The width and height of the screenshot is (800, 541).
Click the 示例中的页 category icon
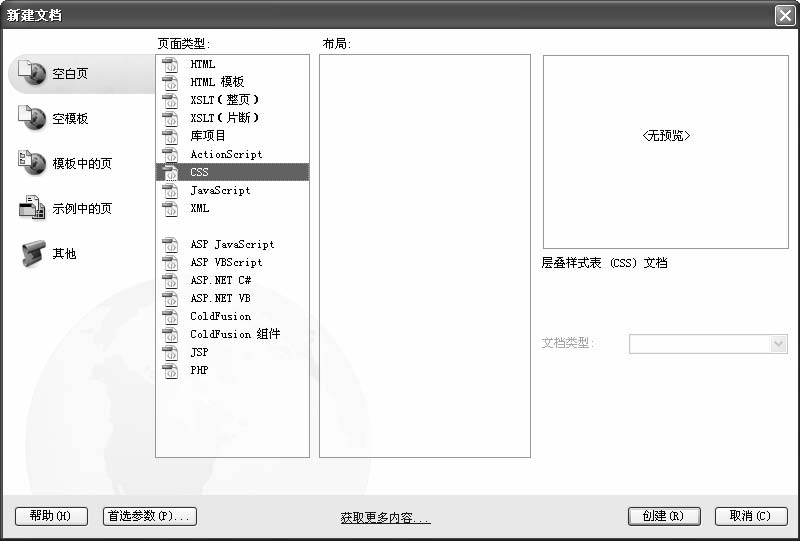pos(31,208)
